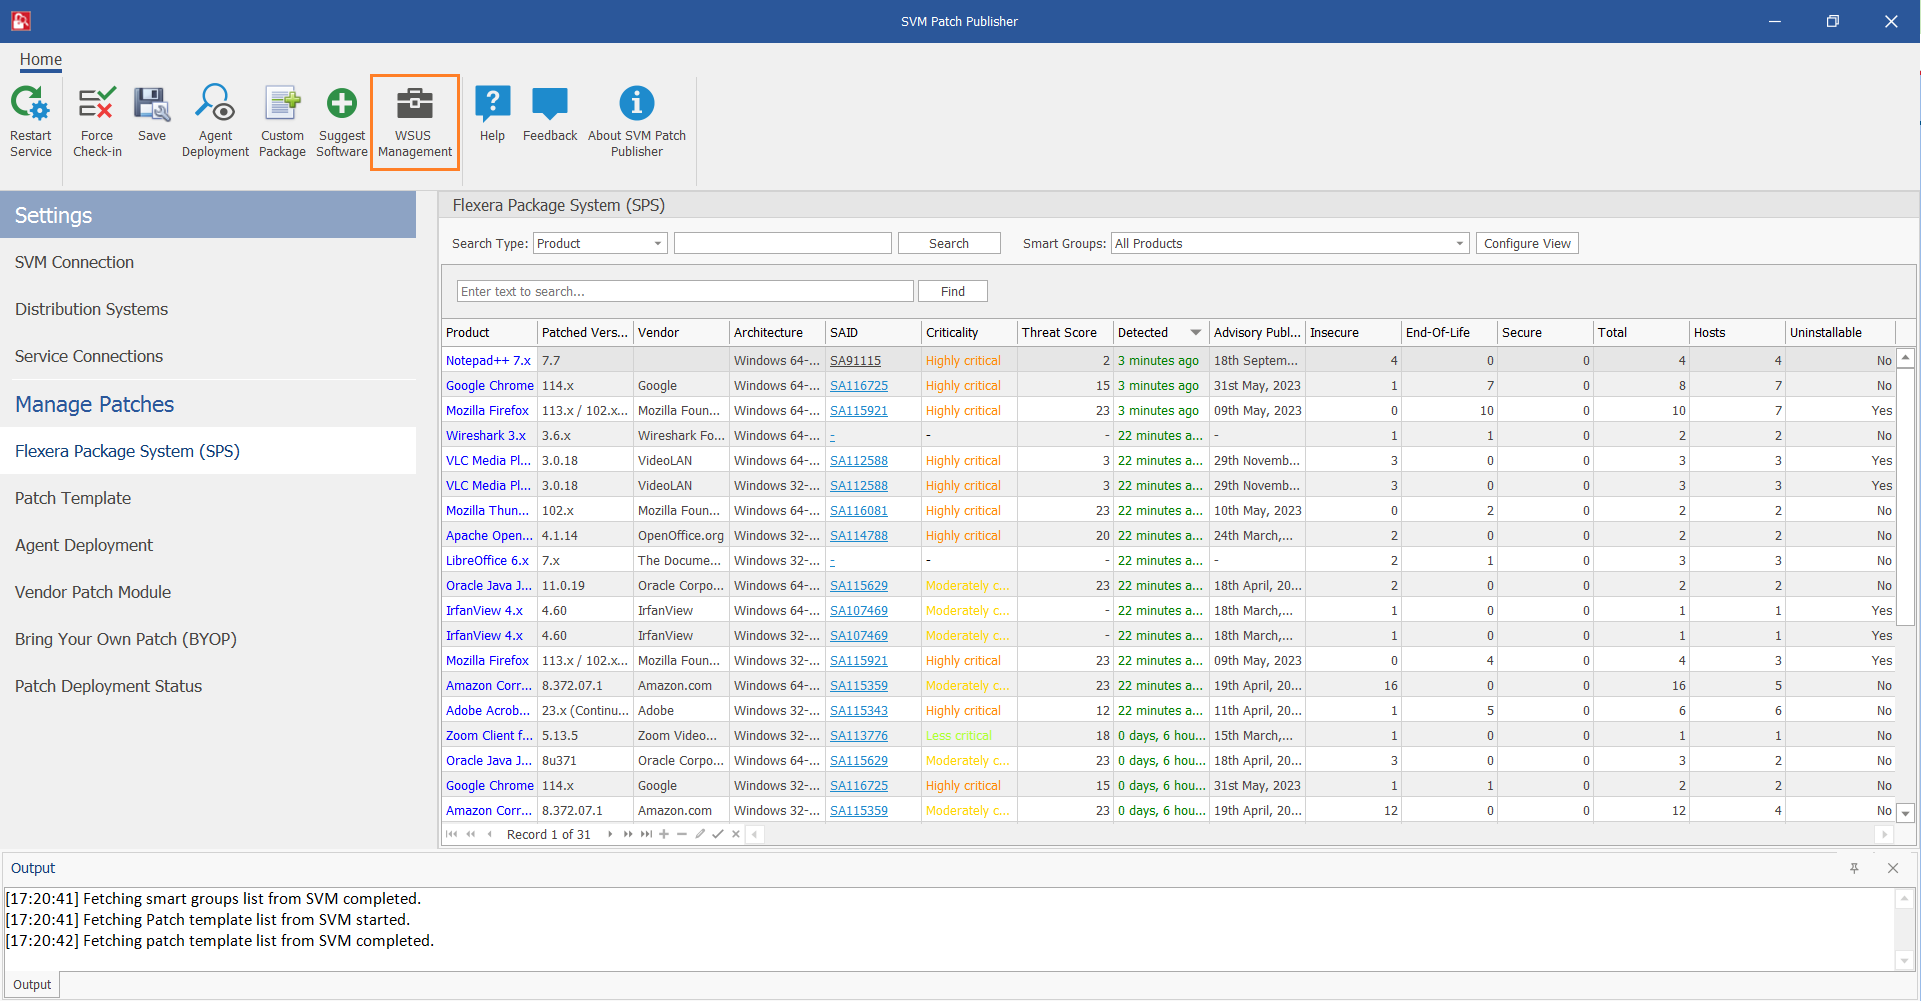
Task: Click the Custom Package icon
Action: [282, 118]
